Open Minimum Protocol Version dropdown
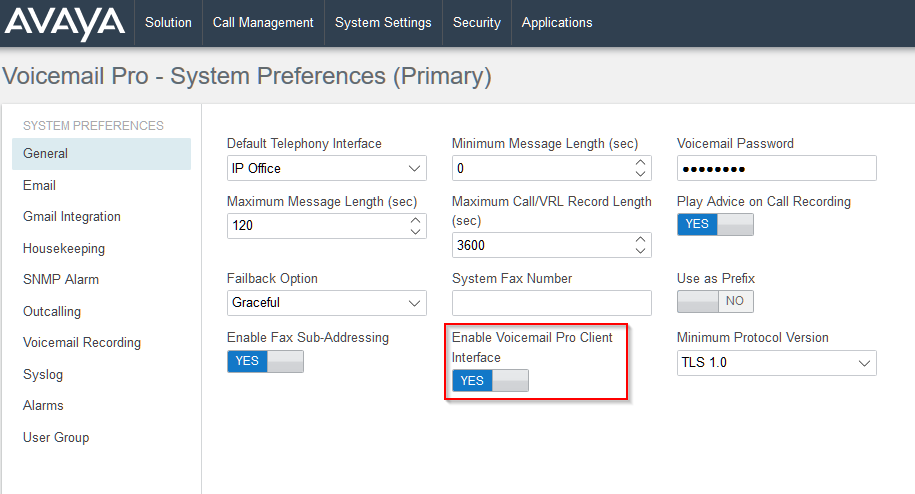Image resolution: width=915 pixels, height=494 pixels. coord(776,363)
